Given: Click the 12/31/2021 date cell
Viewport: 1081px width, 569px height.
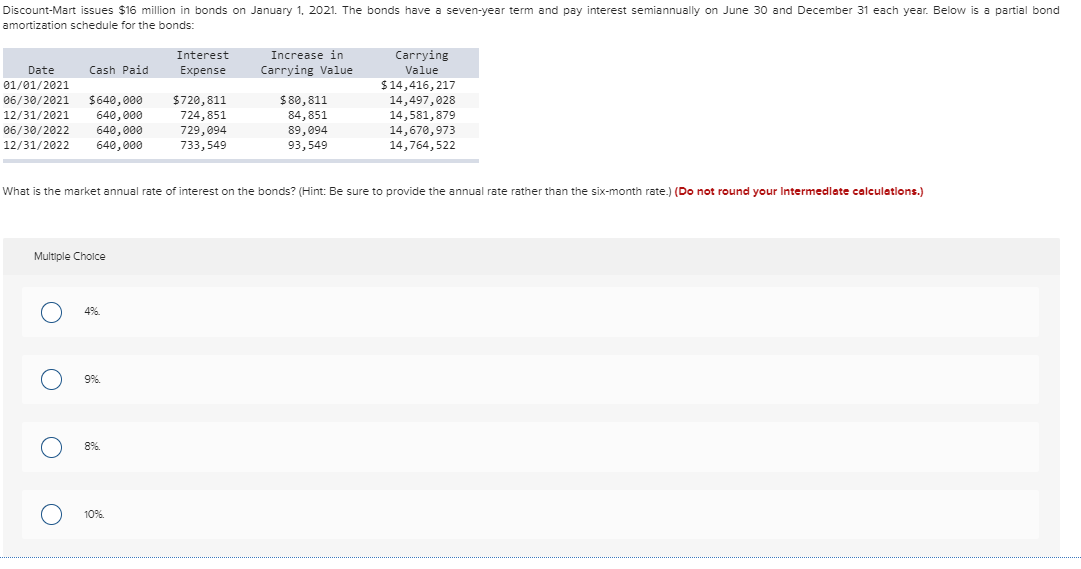Looking at the screenshot, I should 36,115.
